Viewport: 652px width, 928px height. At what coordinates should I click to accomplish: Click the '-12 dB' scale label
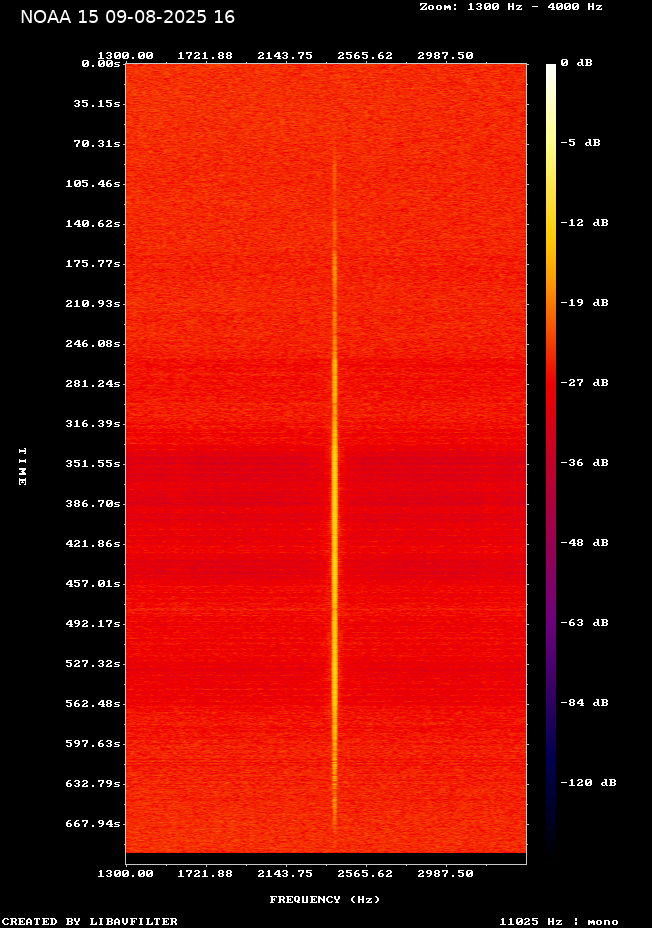[x=585, y=223]
